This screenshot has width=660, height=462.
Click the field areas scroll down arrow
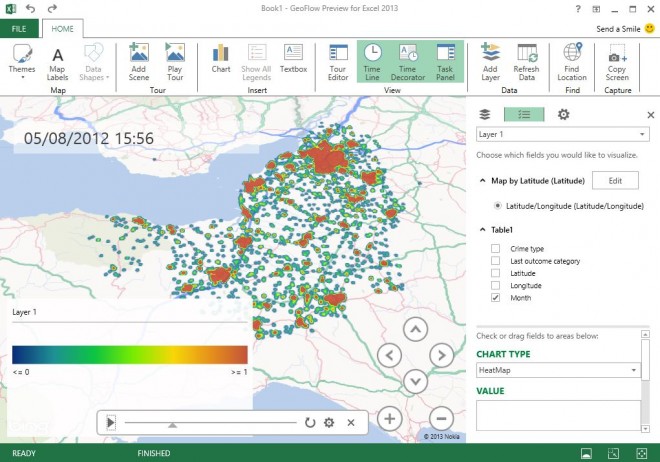pyautogui.click(x=645, y=429)
